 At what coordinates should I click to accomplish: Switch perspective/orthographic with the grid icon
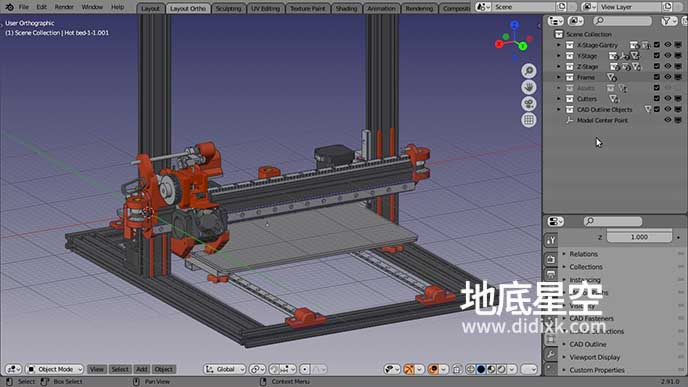pos(529,120)
